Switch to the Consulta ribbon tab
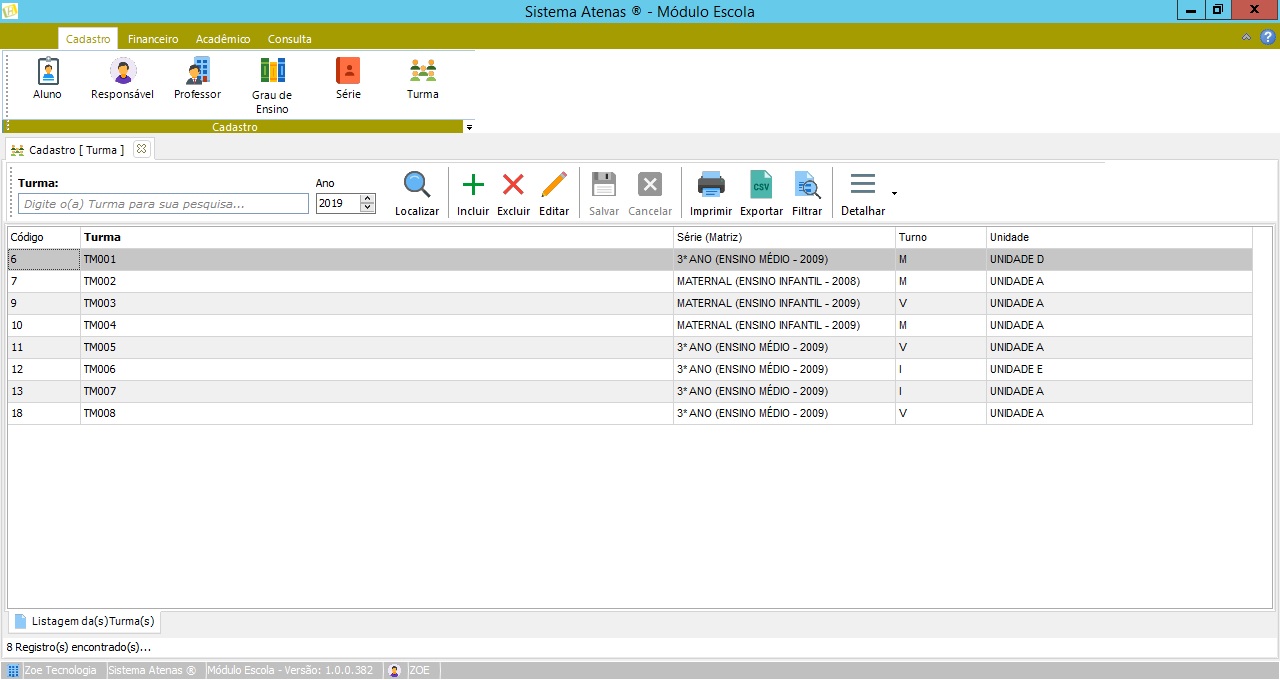Screen dimensions: 1280x680 click(290, 39)
